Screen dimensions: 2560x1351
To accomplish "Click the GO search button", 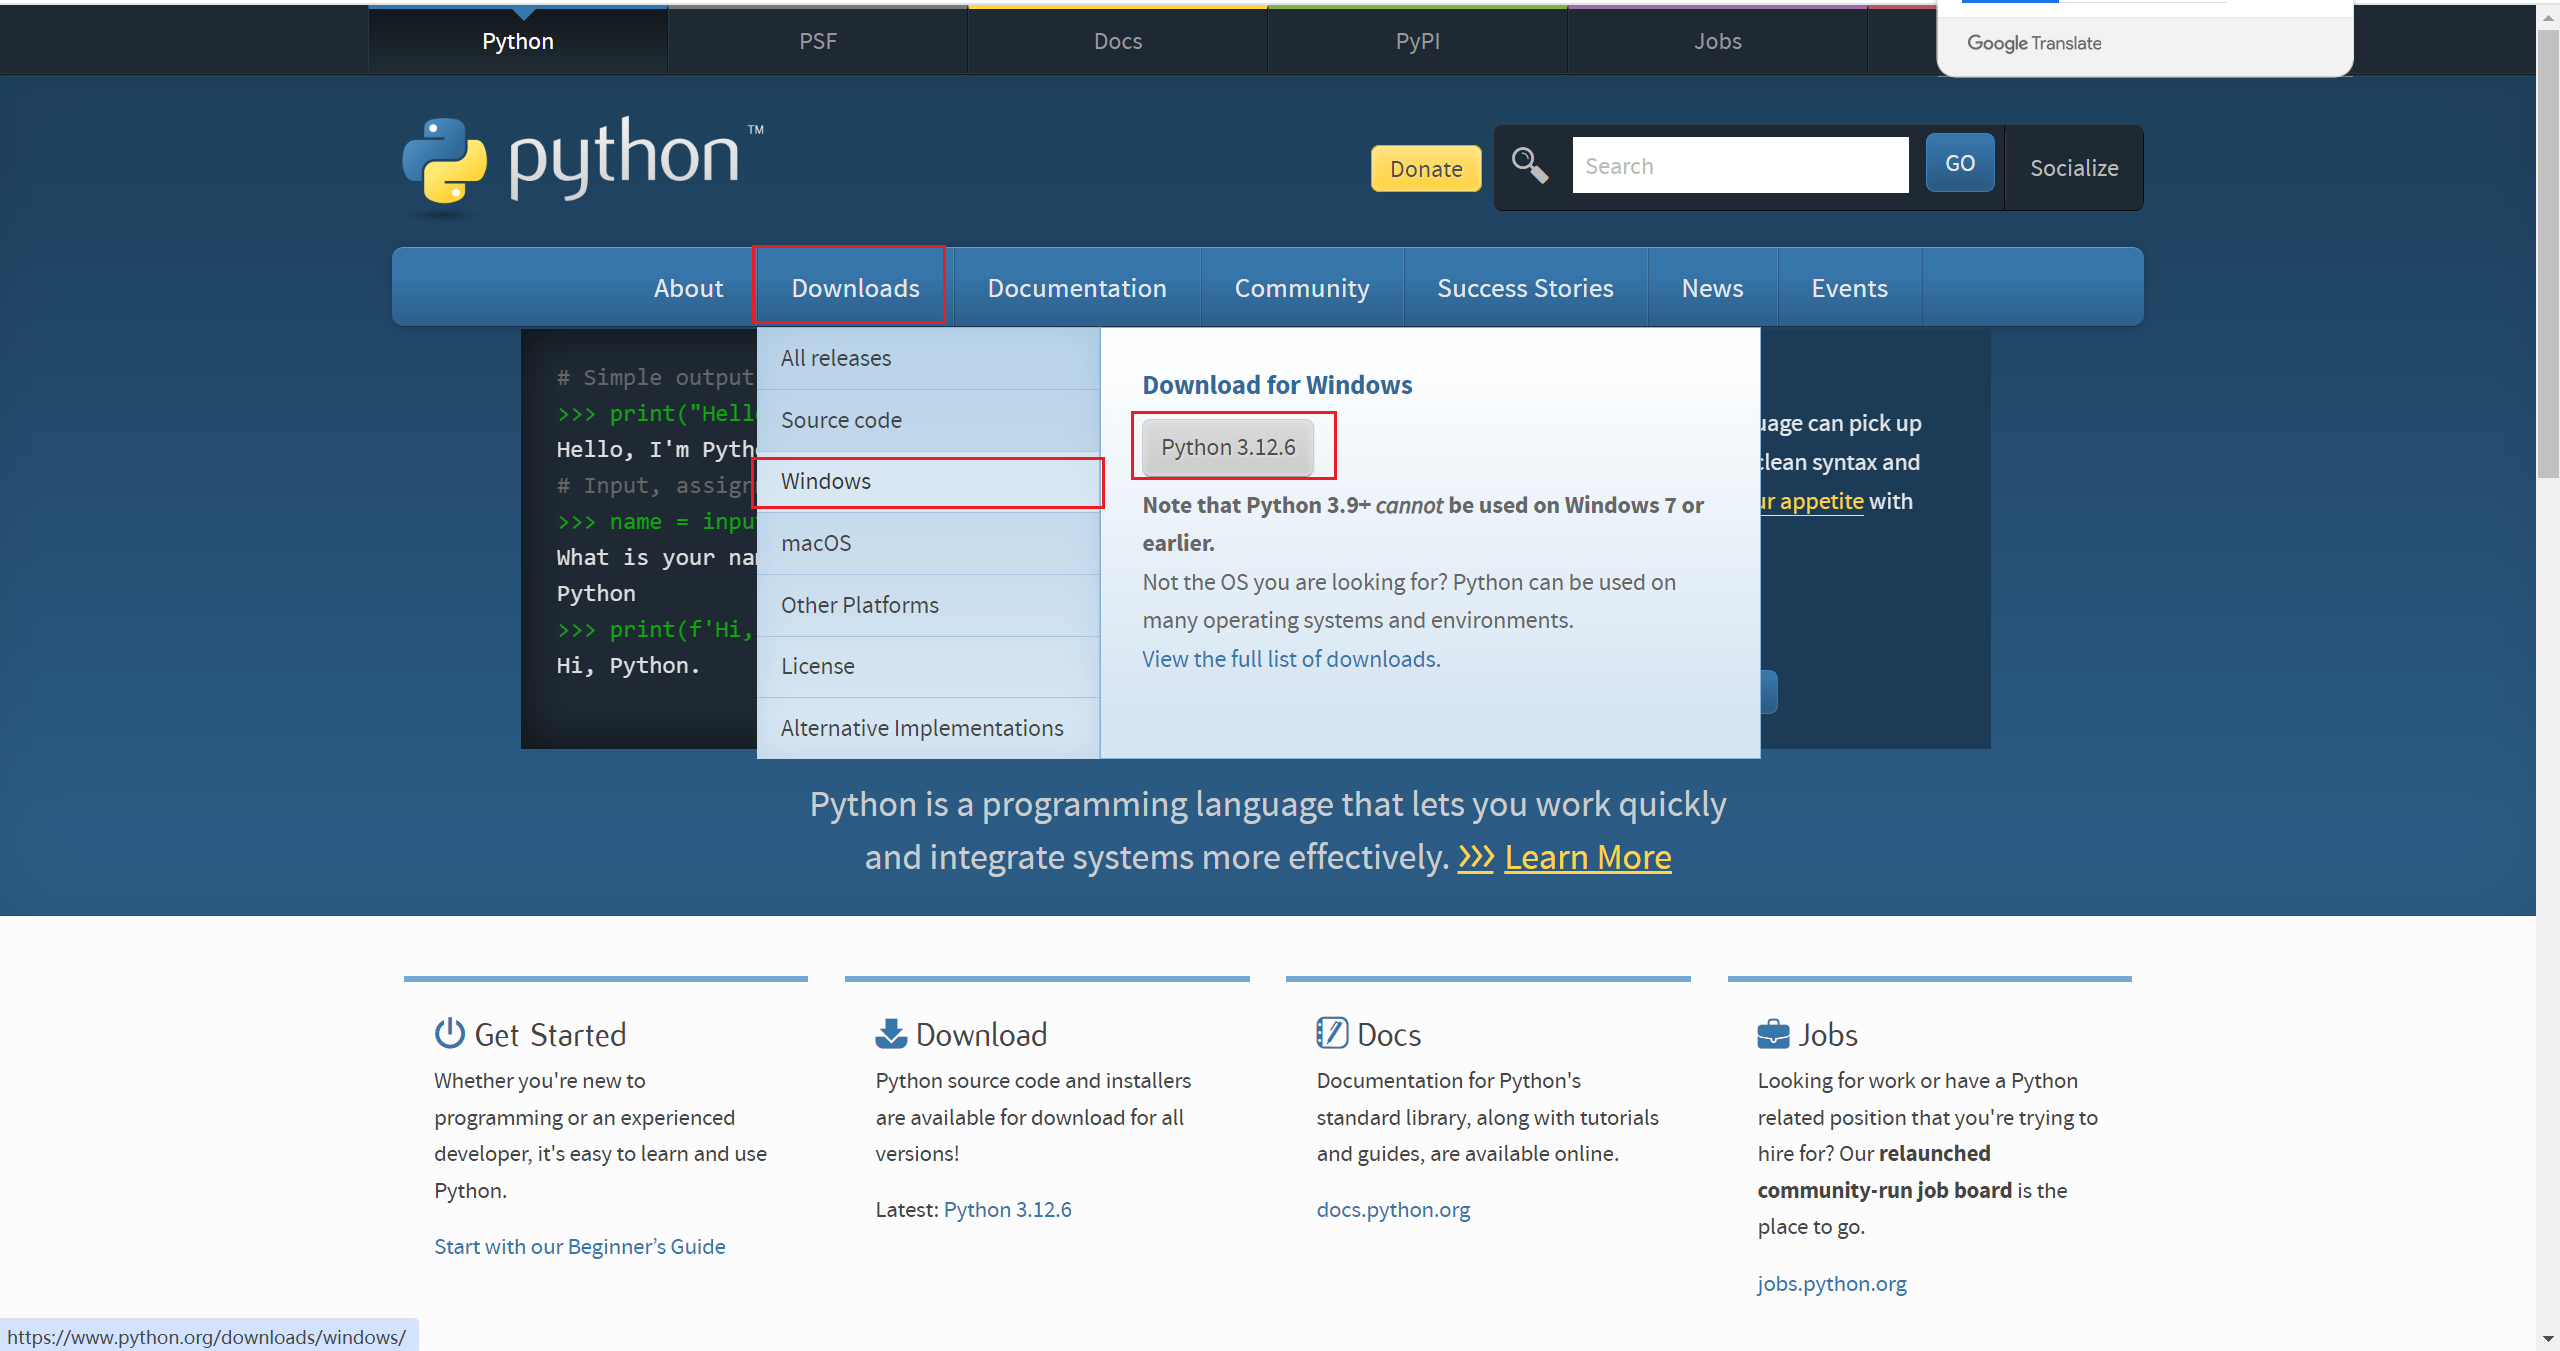I will [x=1960, y=163].
